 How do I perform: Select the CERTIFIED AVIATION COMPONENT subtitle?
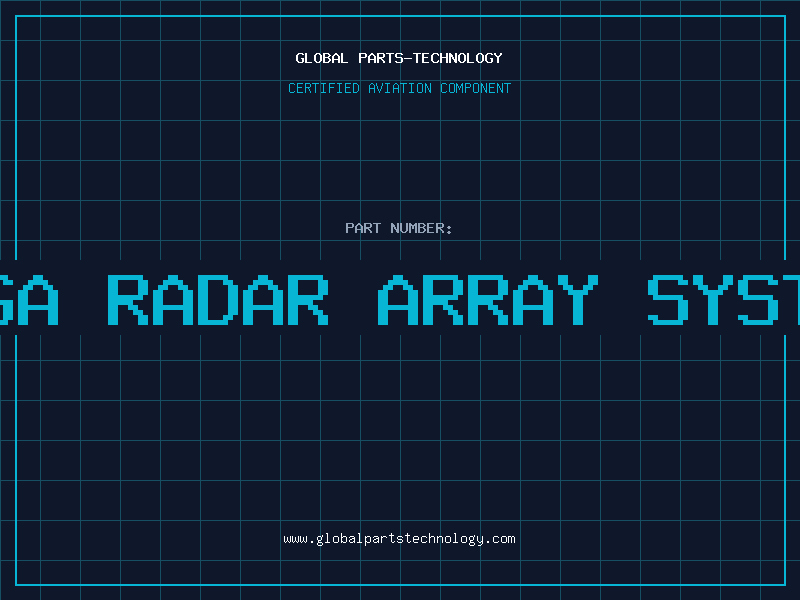click(399, 88)
